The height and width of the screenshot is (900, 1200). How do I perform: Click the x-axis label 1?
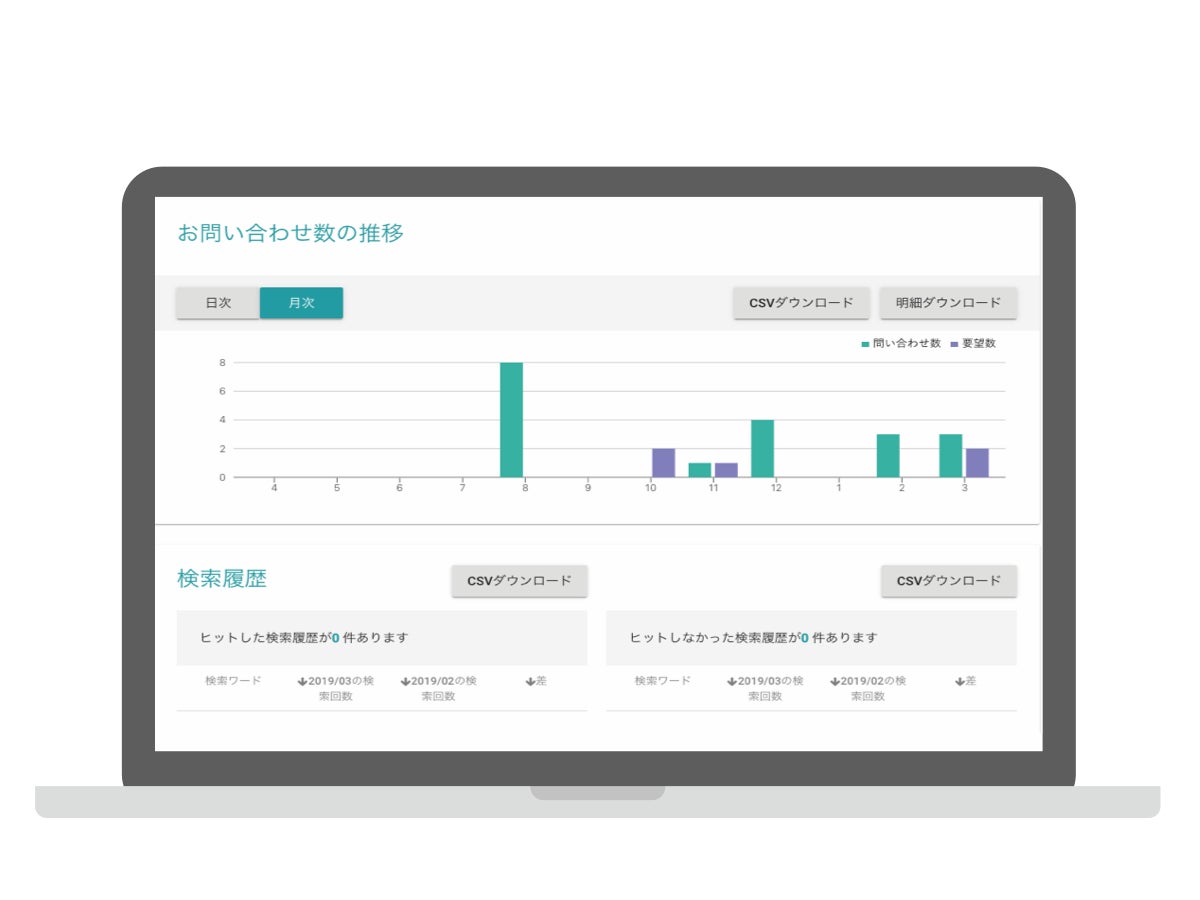coord(839,488)
